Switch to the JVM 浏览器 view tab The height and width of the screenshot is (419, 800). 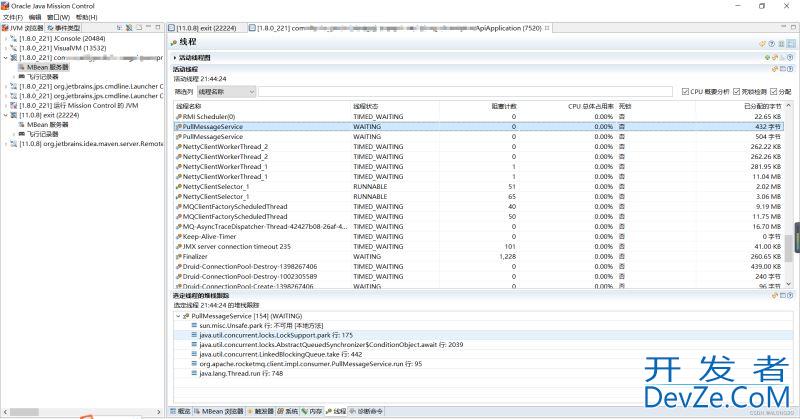click(x=23, y=28)
